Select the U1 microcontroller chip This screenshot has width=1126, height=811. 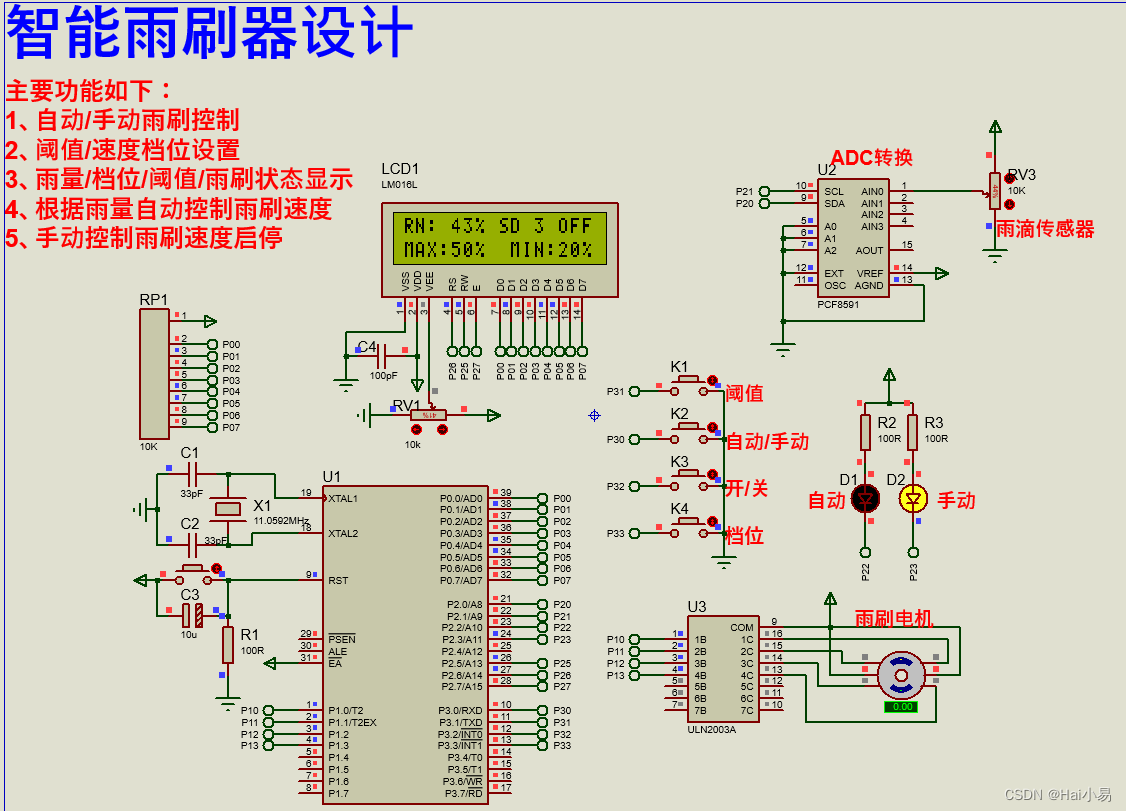tap(405, 644)
